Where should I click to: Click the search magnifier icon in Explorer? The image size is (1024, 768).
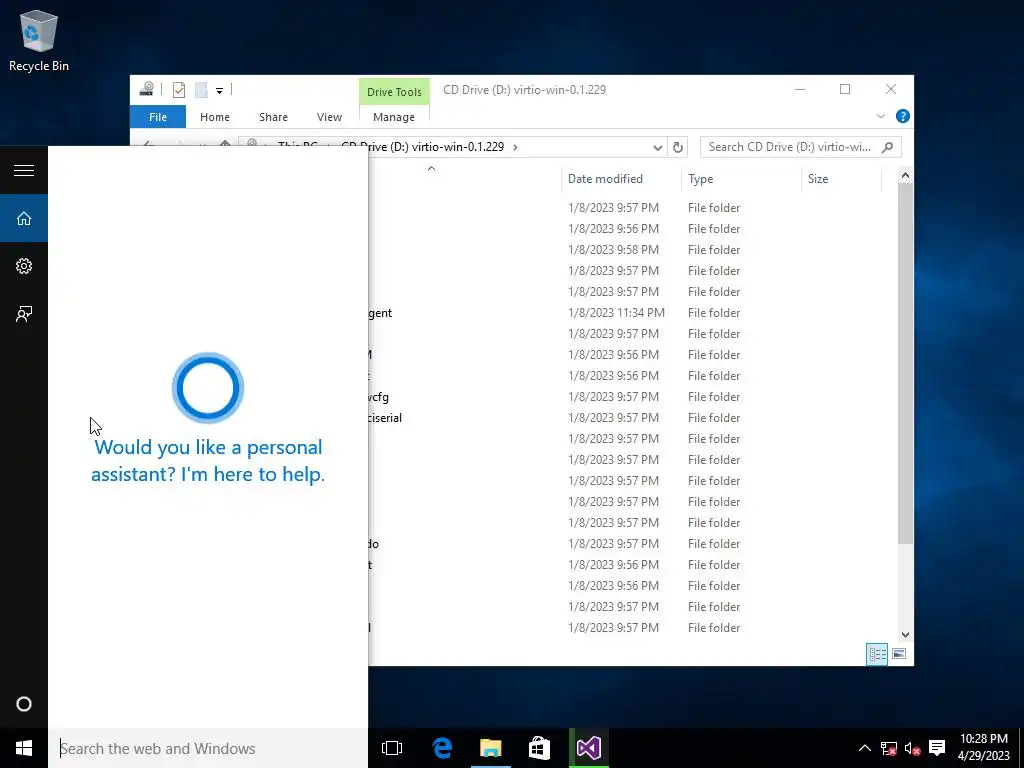coord(888,147)
